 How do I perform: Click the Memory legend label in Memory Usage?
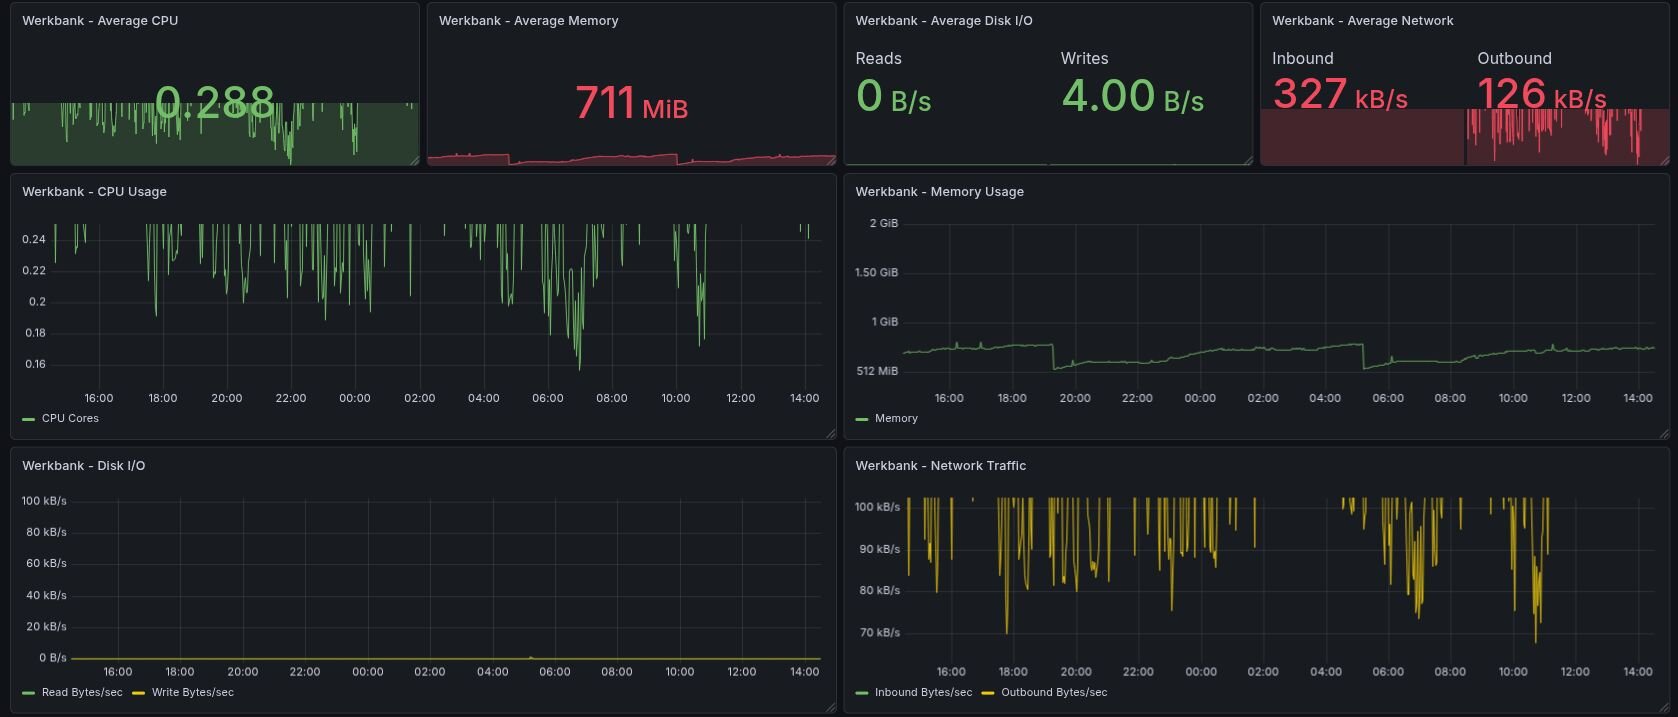click(x=895, y=418)
